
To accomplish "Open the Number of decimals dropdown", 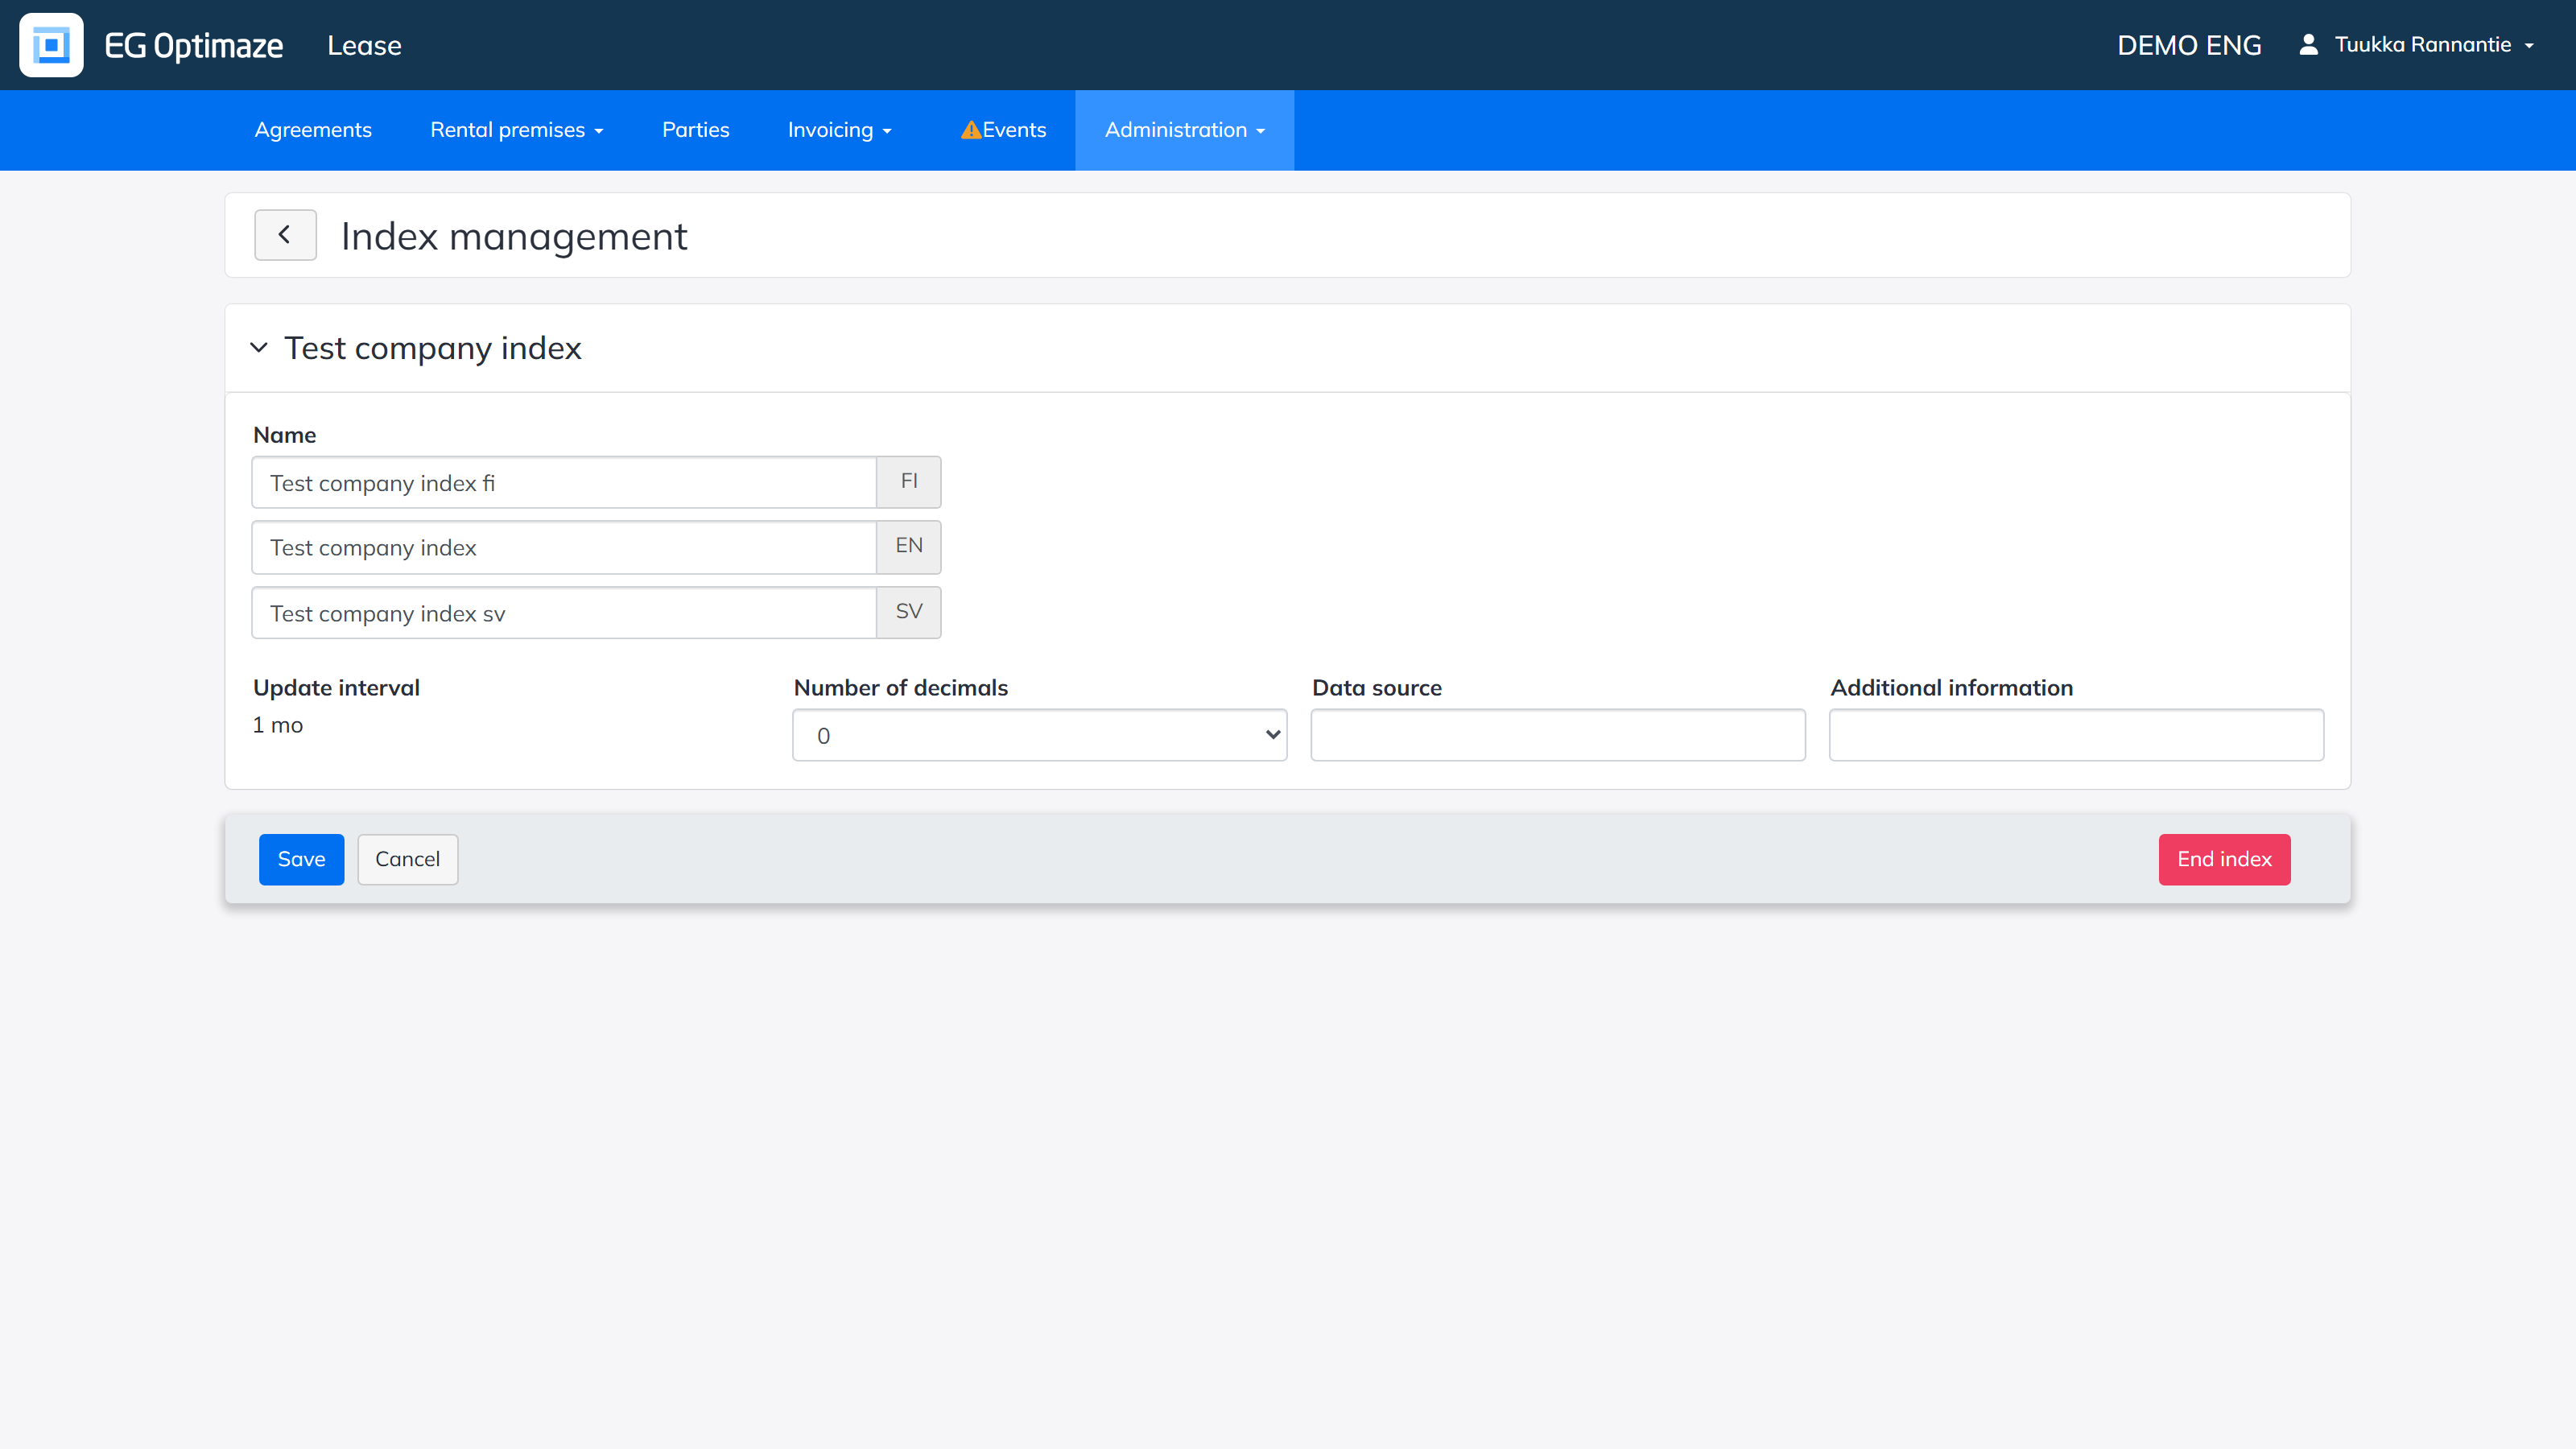I will 1039,735.
